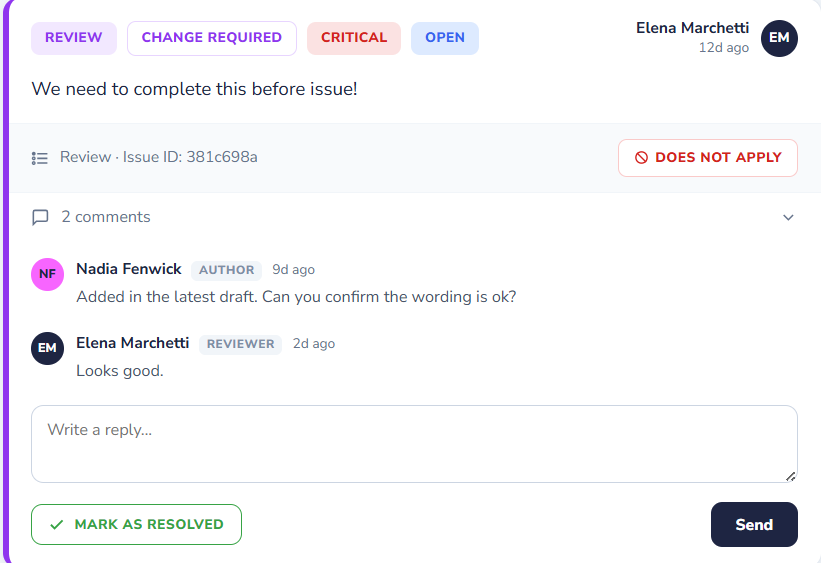Click the green checkmark icon on resolve button
The height and width of the screenshot is (563, 821).
tap(57, 525)
